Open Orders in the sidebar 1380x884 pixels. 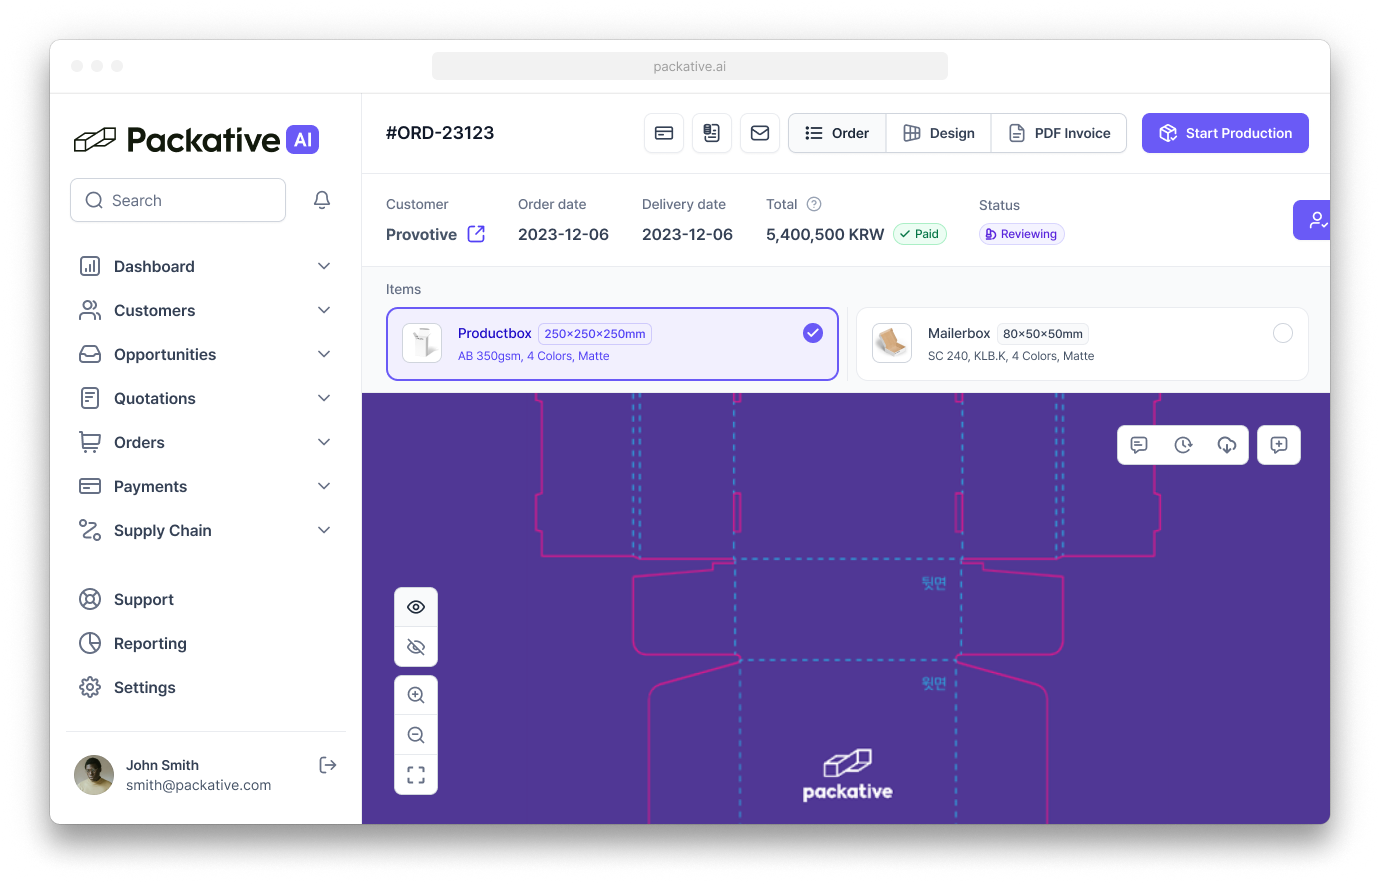coord(206,442)
